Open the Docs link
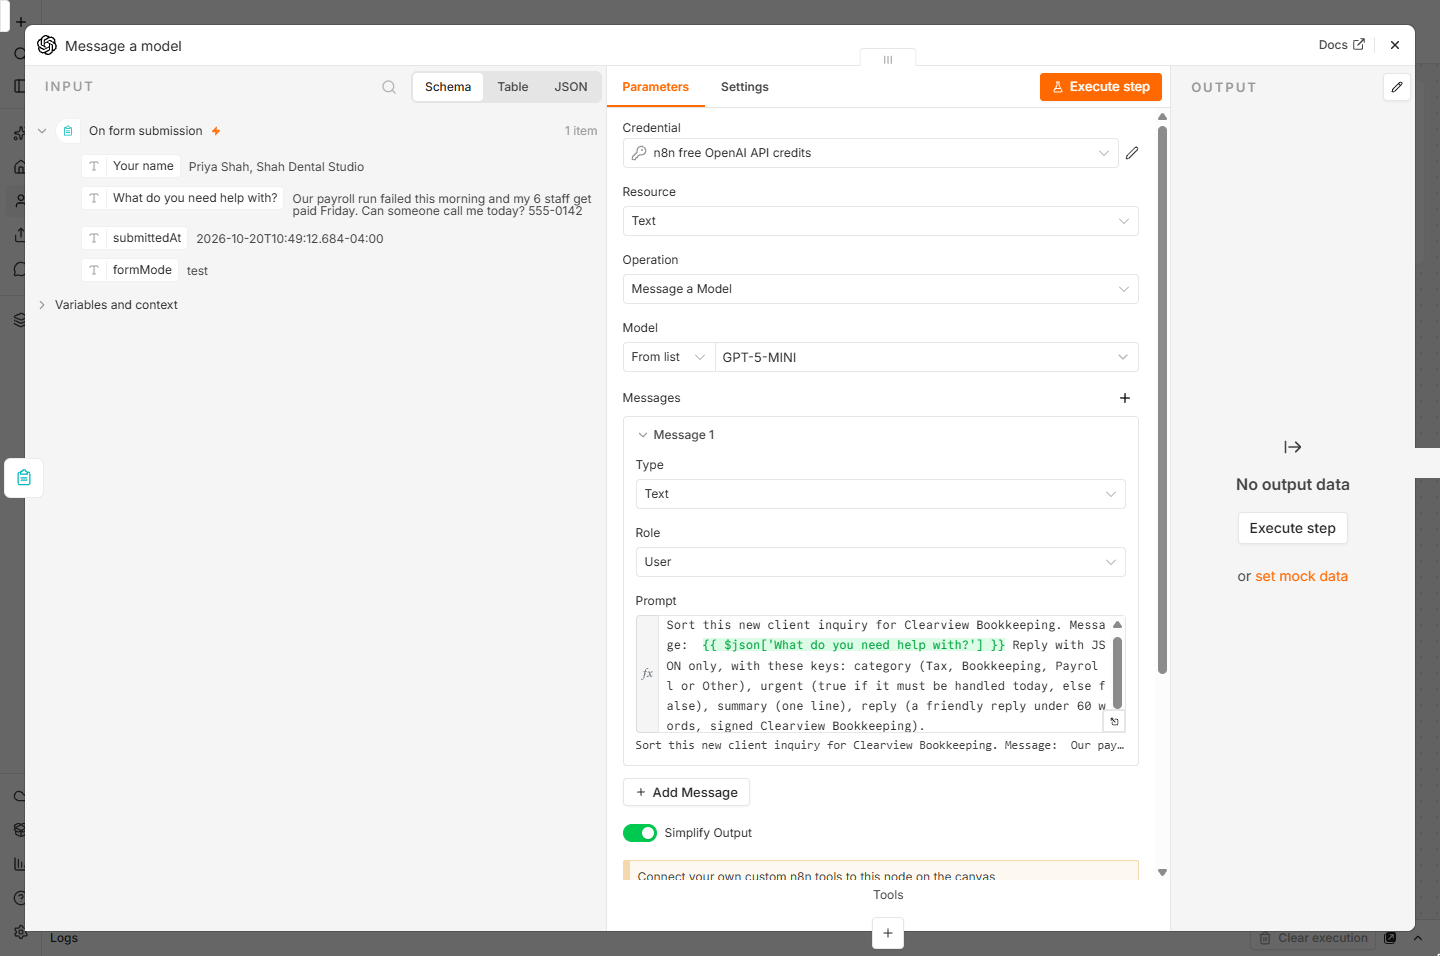The width and height of the screenshot is (1440, 956). point(1341,45)
